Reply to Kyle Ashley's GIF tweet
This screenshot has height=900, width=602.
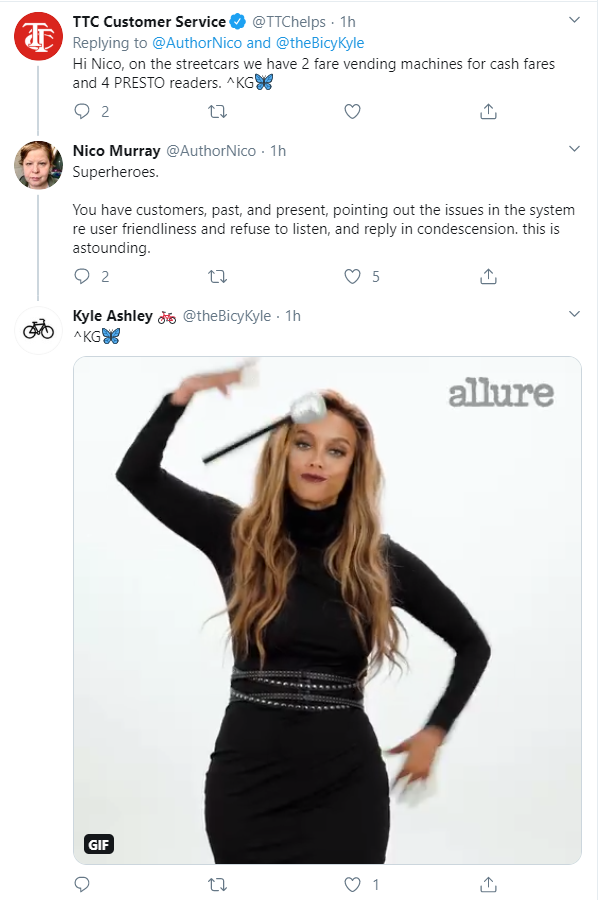(x=82, y=884)
